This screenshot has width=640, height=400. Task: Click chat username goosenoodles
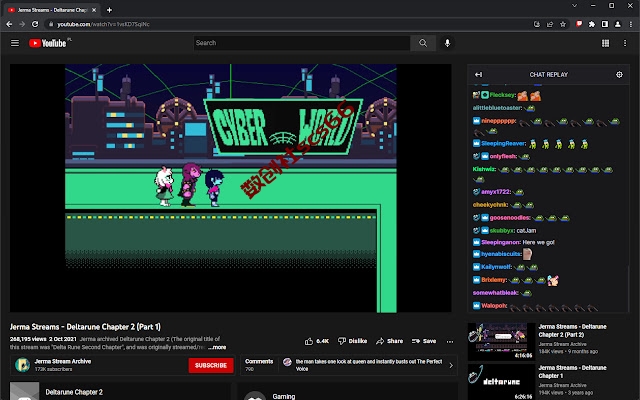pyautogui.click(x=510, y=218)
